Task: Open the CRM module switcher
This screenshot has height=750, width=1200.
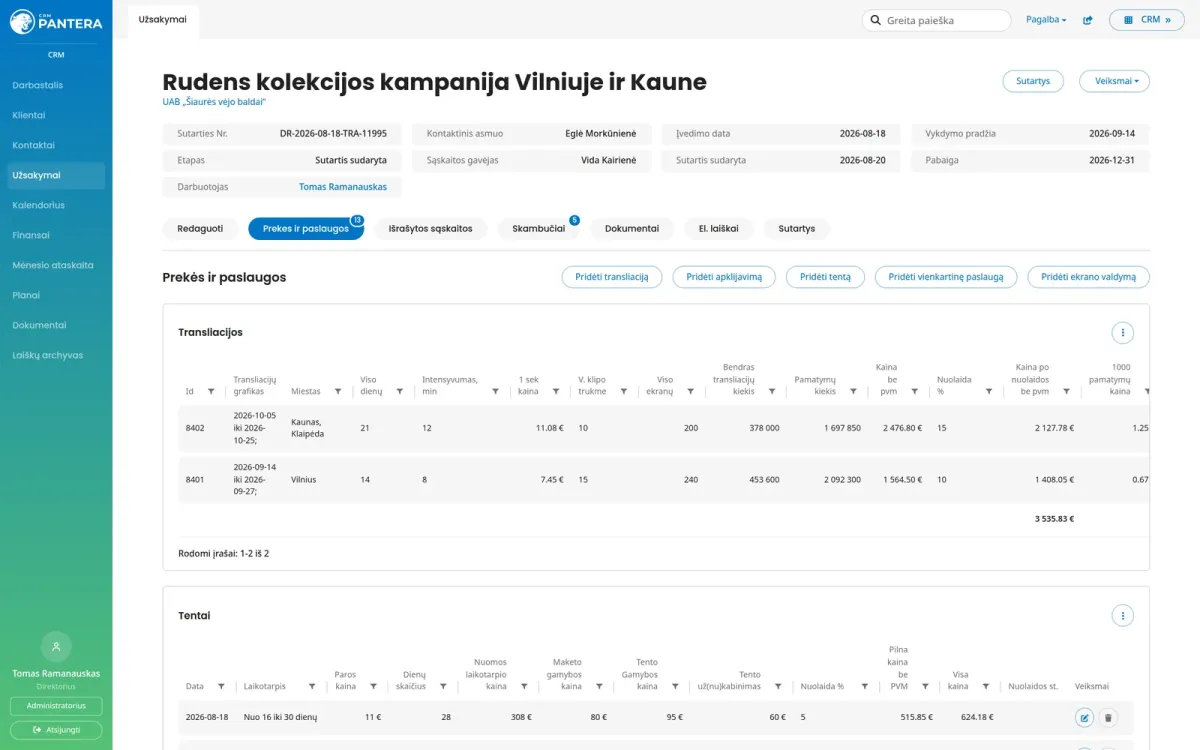Action: point(1147,20)
